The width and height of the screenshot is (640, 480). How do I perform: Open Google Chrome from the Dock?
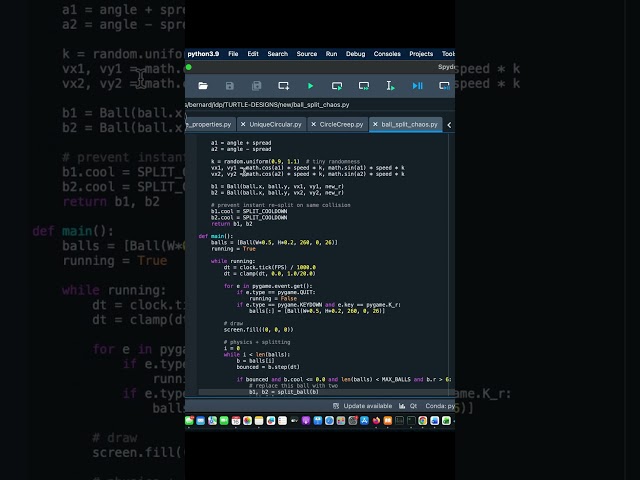click(422, 420)
